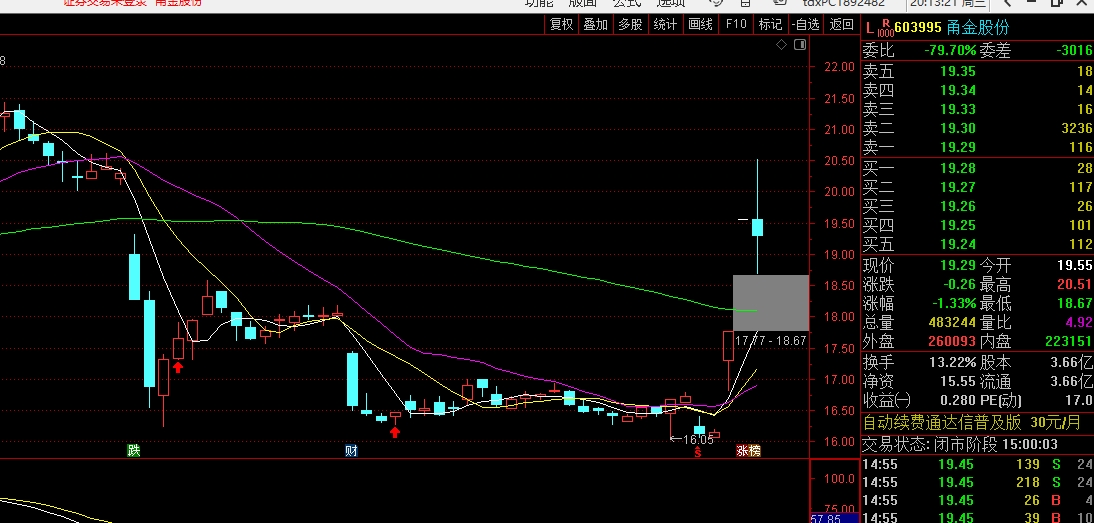The image size is (1094, 523).
Task: Select the 14:55 trade row with volume 139
Action: (x=977, y=464)
